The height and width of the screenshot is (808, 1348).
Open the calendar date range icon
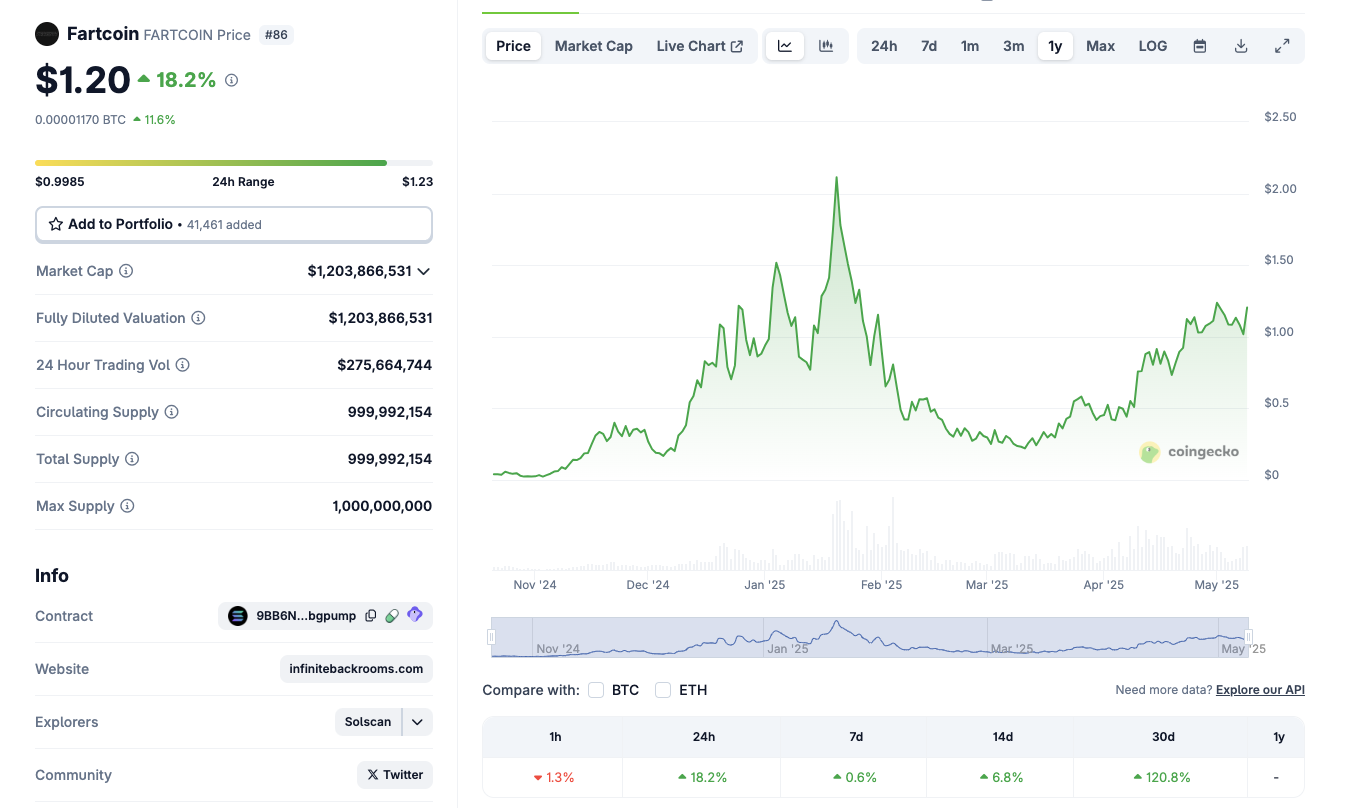[x=1200, y=46]
